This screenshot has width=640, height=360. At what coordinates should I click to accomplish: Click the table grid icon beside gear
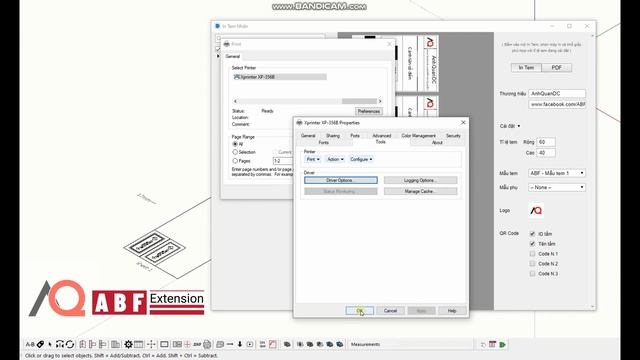pyautogui.click(x=139, y=344)
